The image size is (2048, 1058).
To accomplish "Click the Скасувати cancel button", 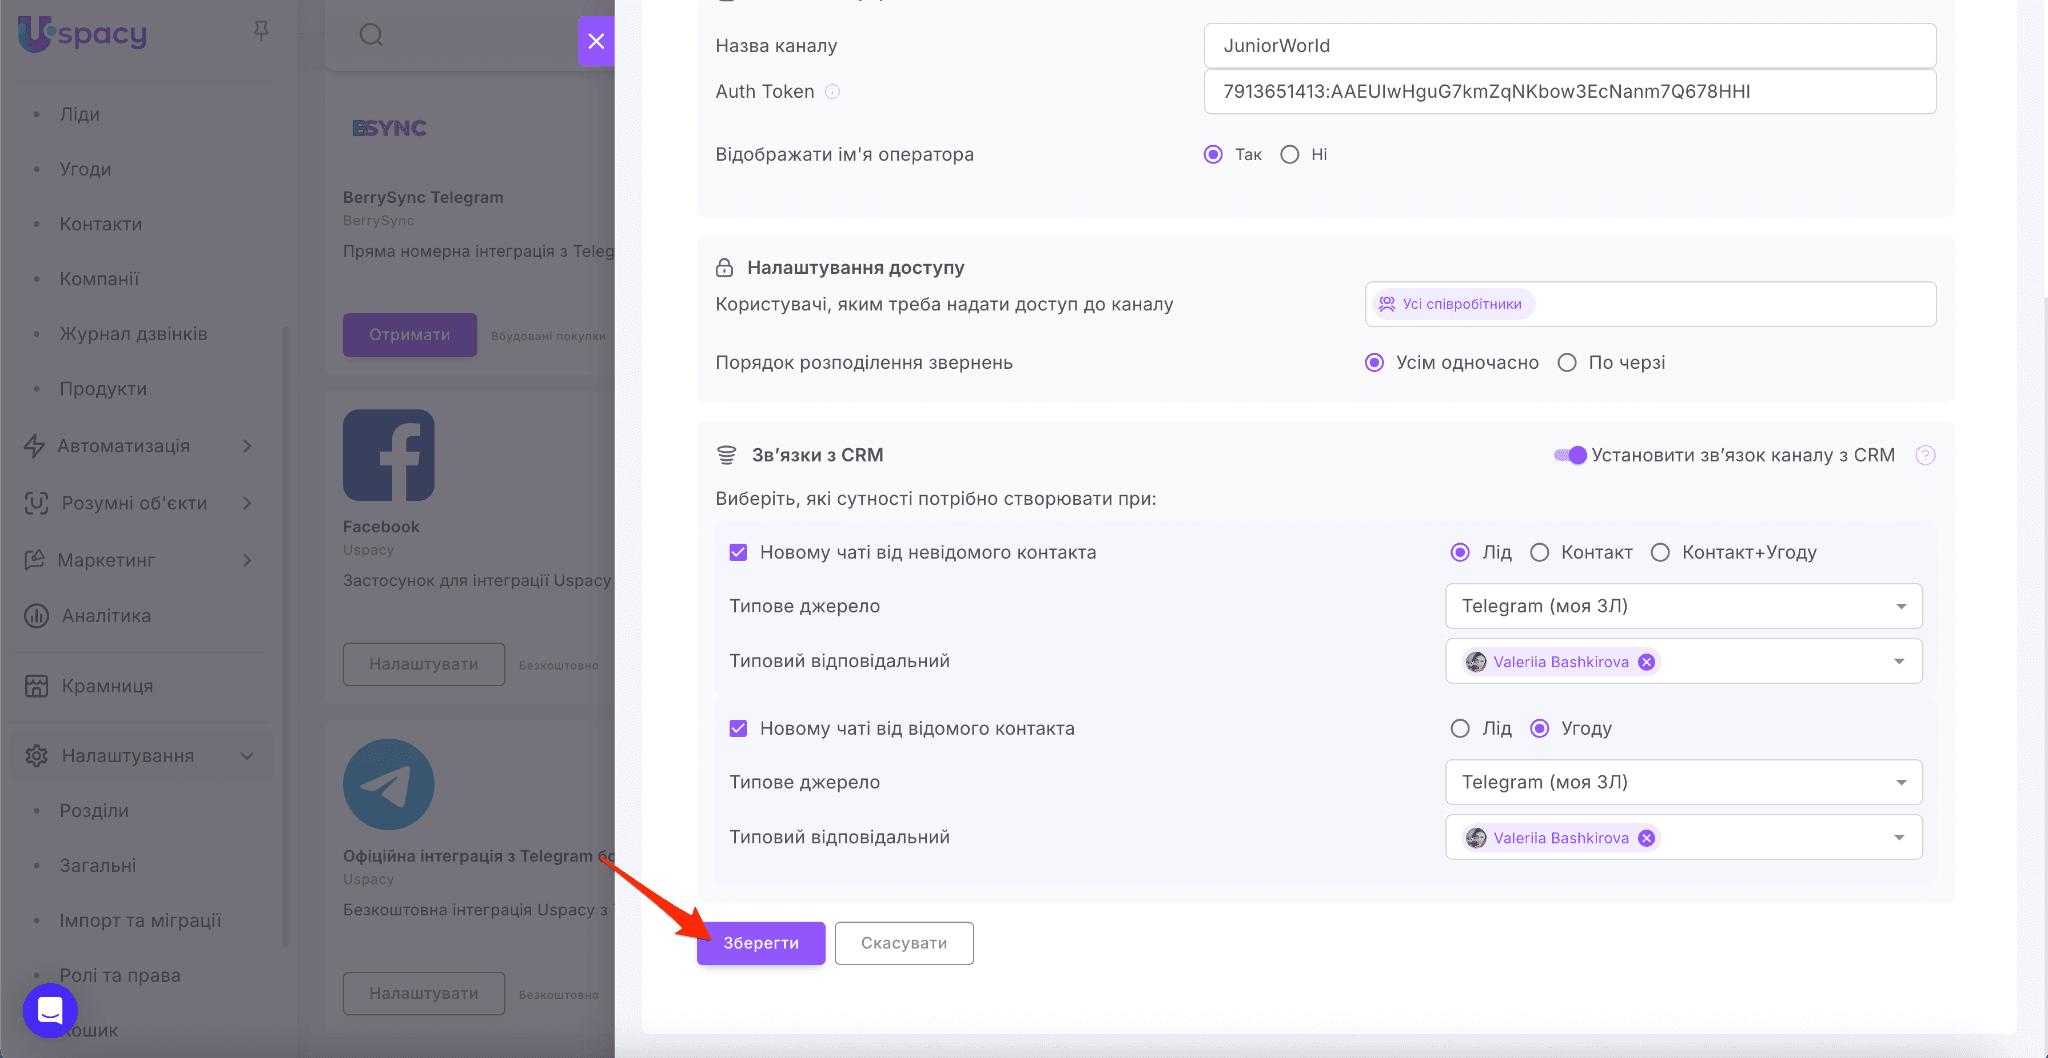I will 904,943.
